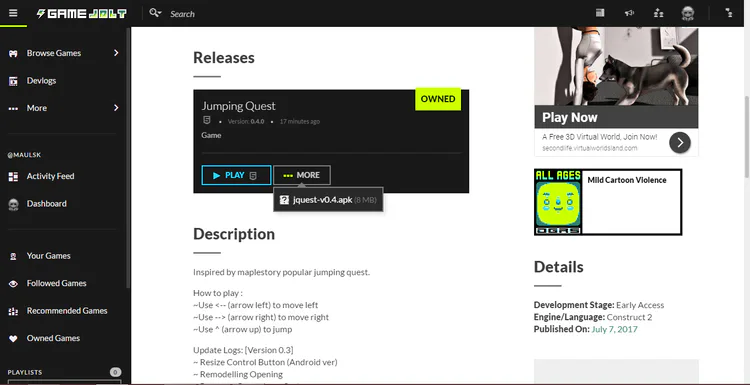The image size is (750, 385).
Task: Click the @MAULSK username label
Action: pos(24,155)
